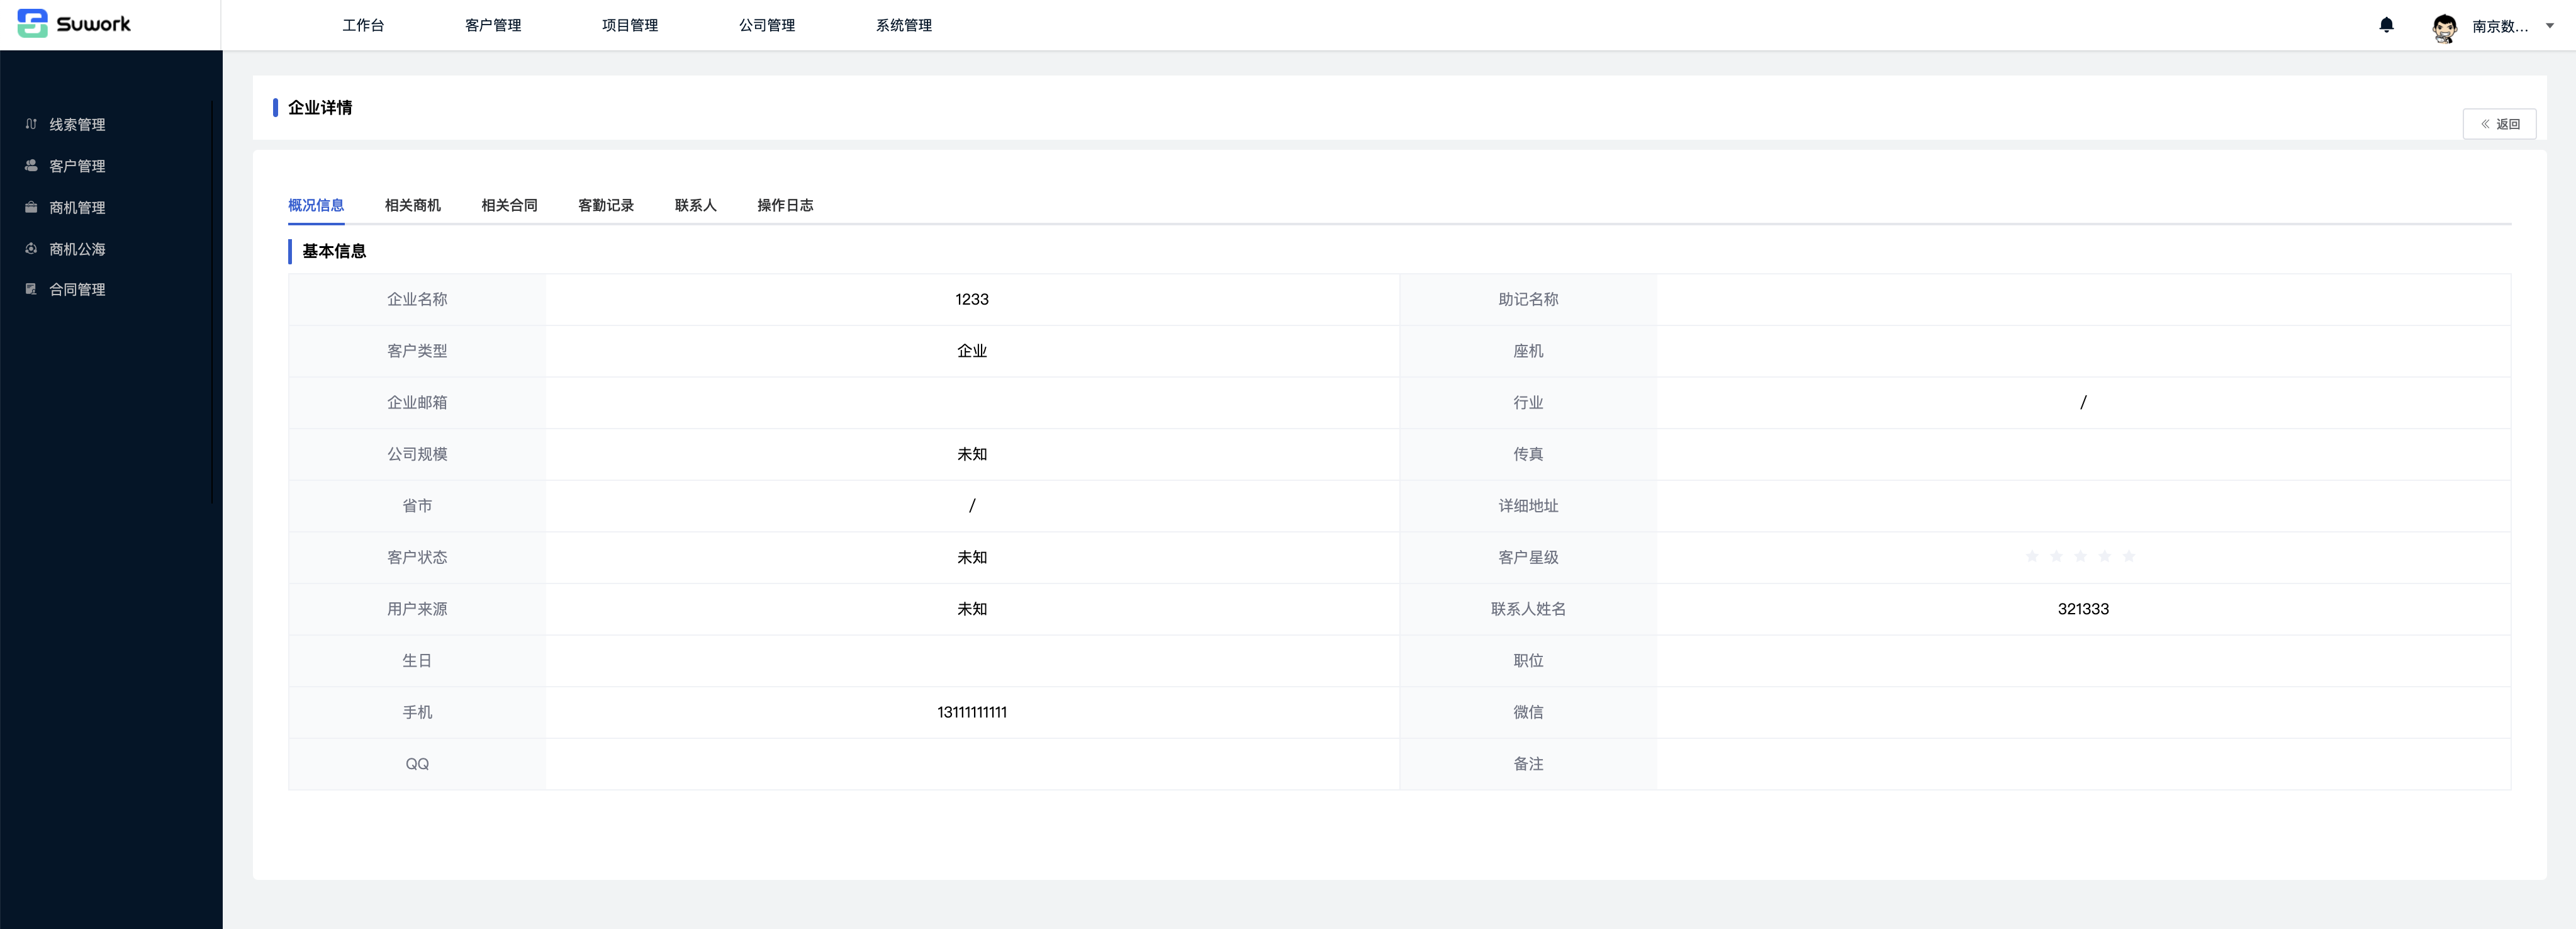Click the QQ field label
Viewport: 2576px width, 929px height.
417,764
